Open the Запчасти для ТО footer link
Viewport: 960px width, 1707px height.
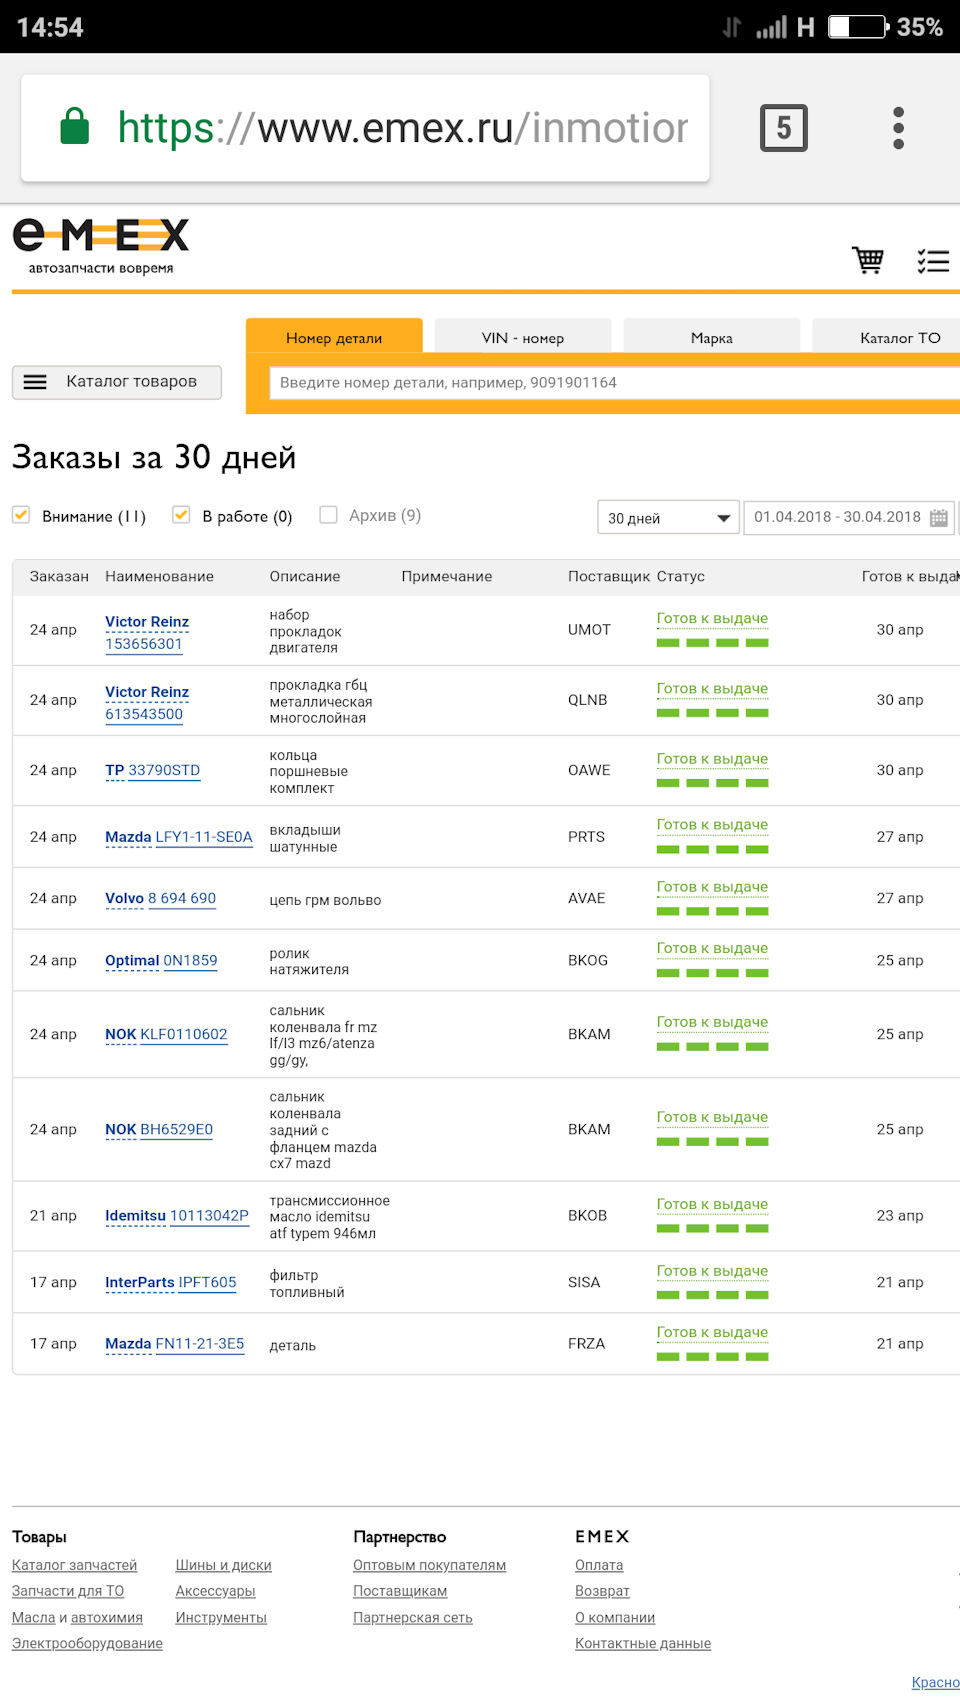point(68,1591)
